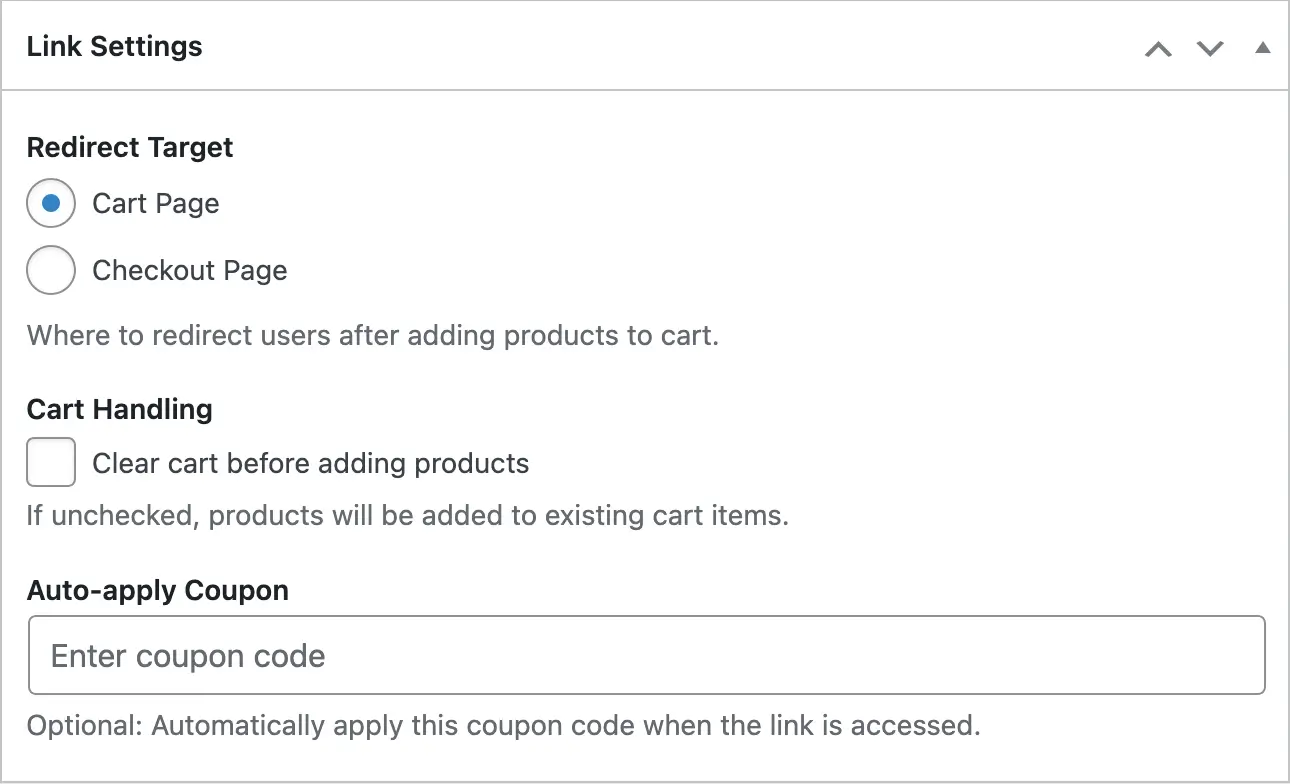
Task: Click the word "Optional:" under the coupon field
Action: [85, 725]
